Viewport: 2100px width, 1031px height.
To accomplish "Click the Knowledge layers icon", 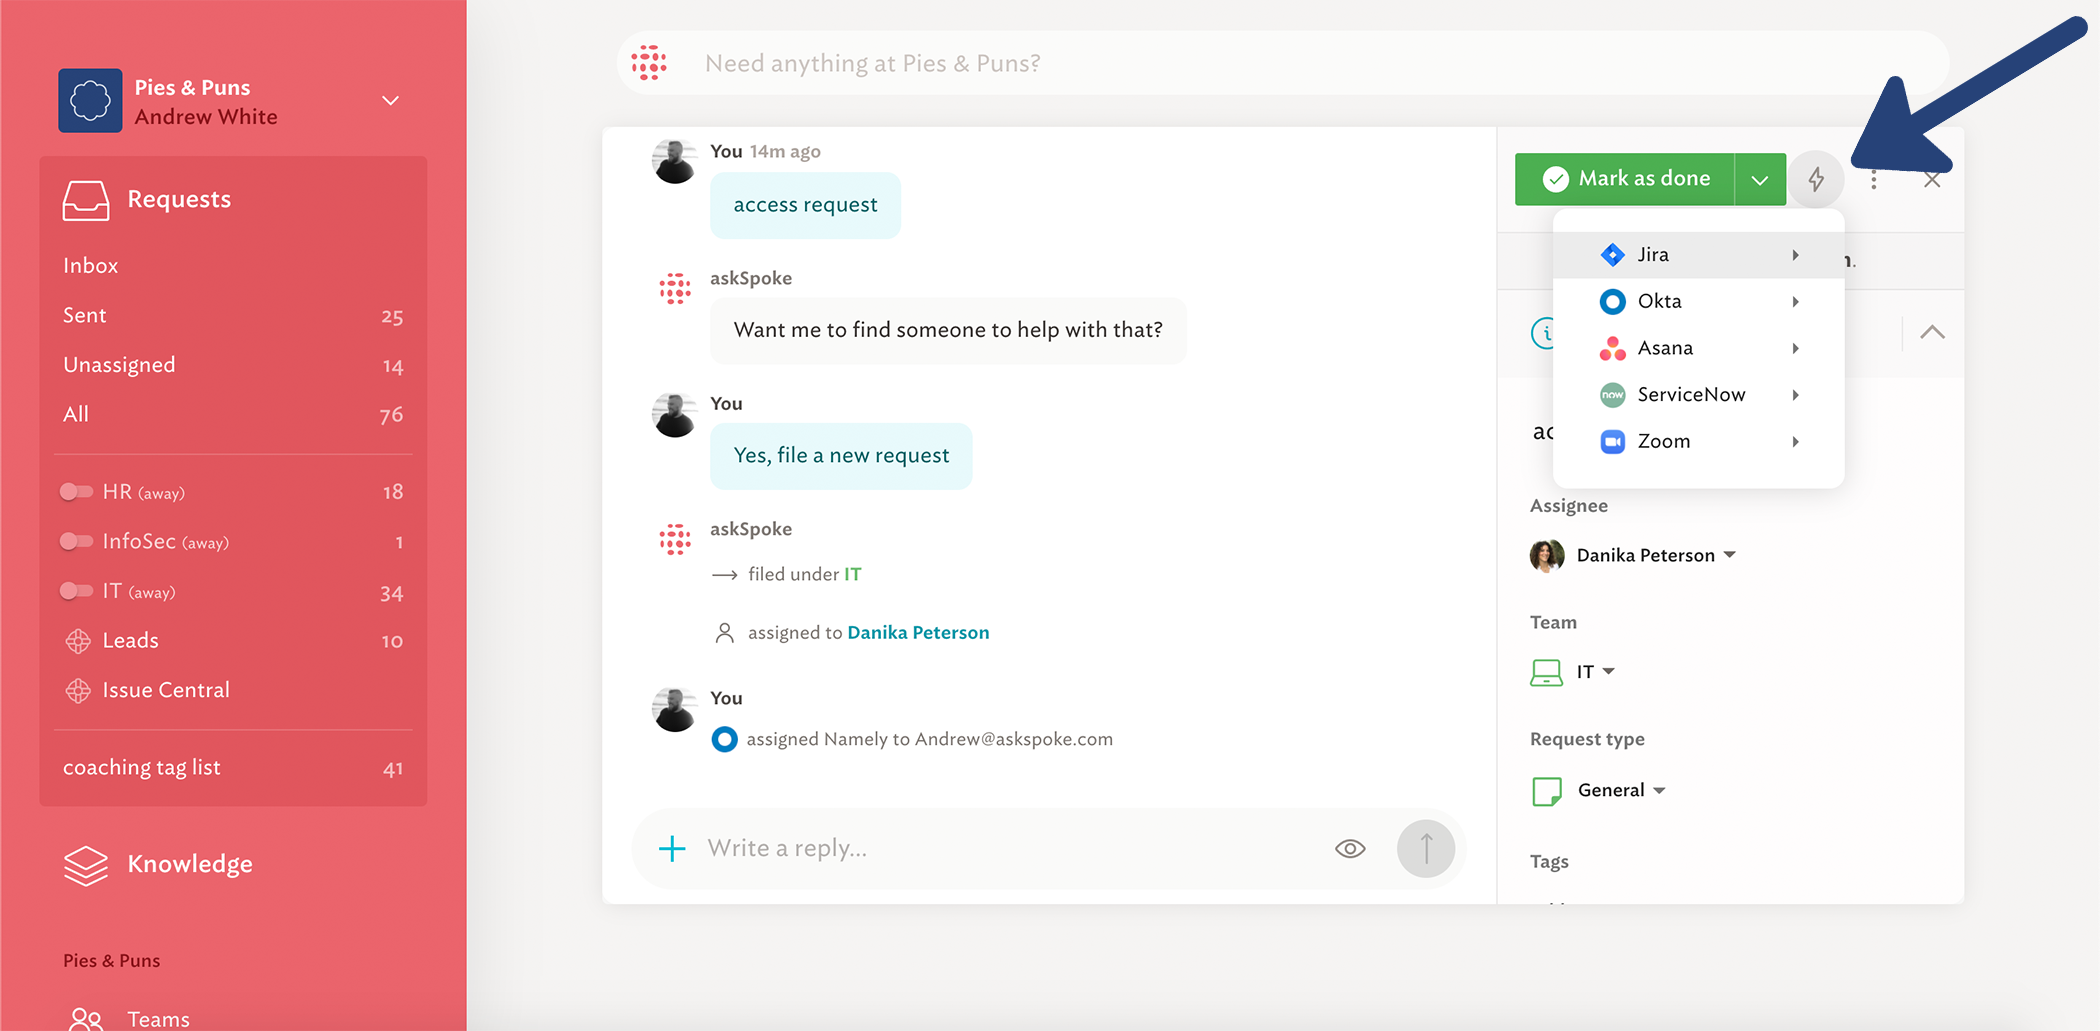I will (x=86, y=865).
